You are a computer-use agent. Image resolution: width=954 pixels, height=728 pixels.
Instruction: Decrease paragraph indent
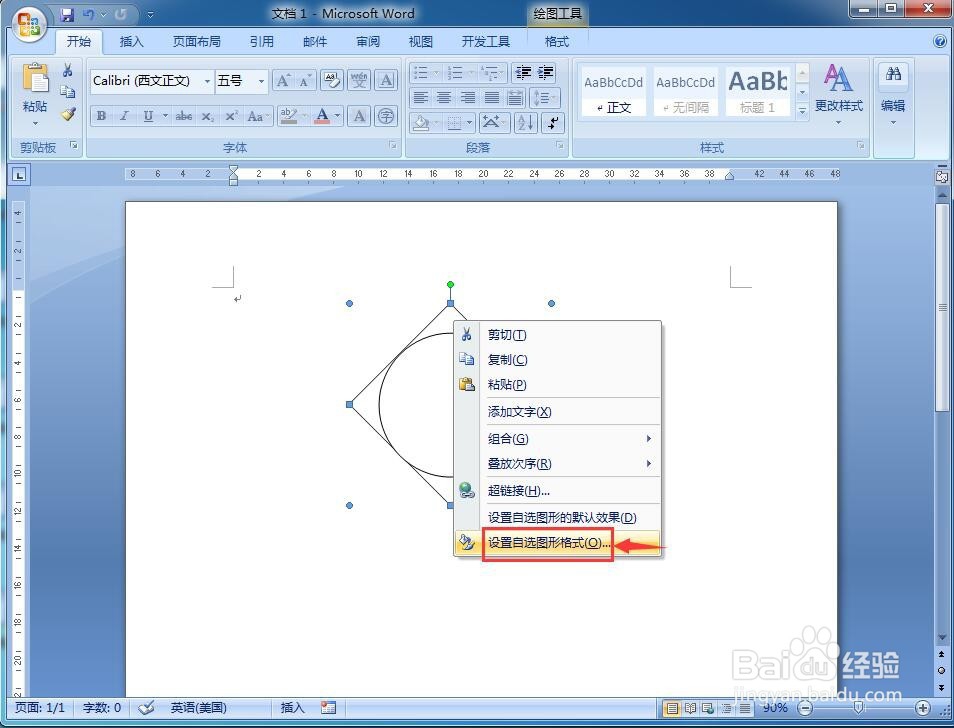(x=523, y=73)
